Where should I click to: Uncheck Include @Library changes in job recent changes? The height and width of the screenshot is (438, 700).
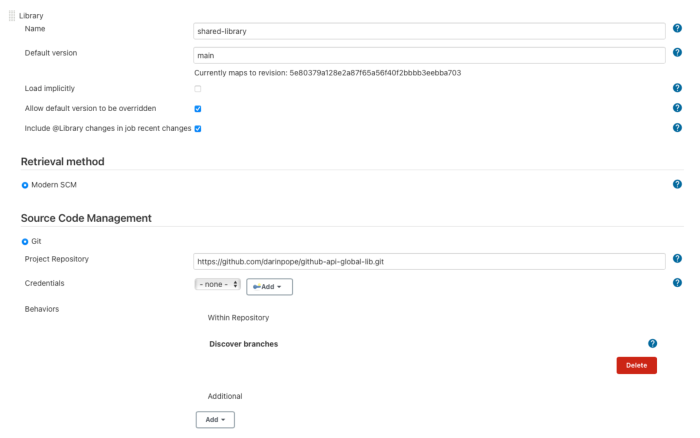tap(198, 129)
